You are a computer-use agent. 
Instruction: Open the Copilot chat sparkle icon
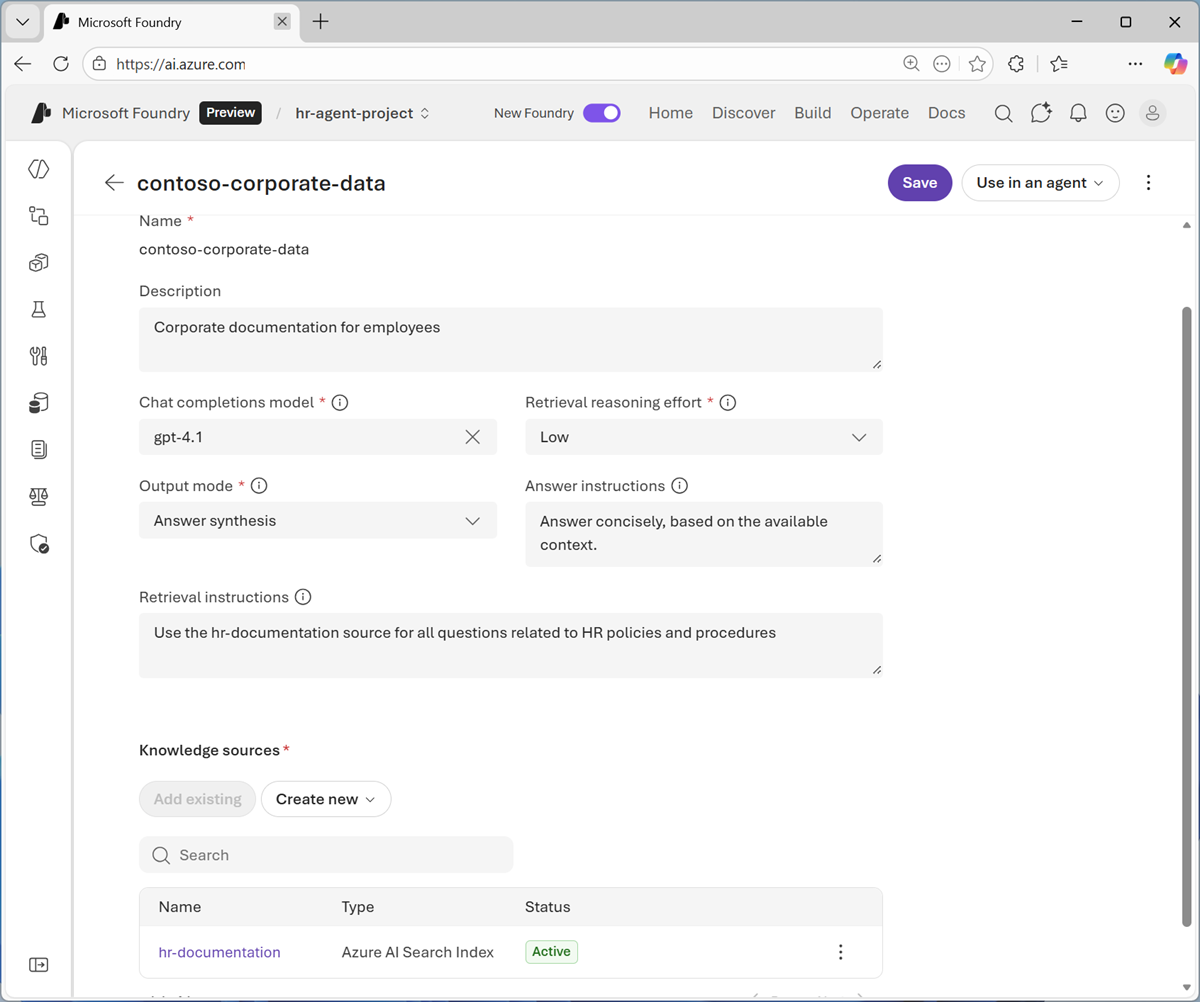(1040, 113)
